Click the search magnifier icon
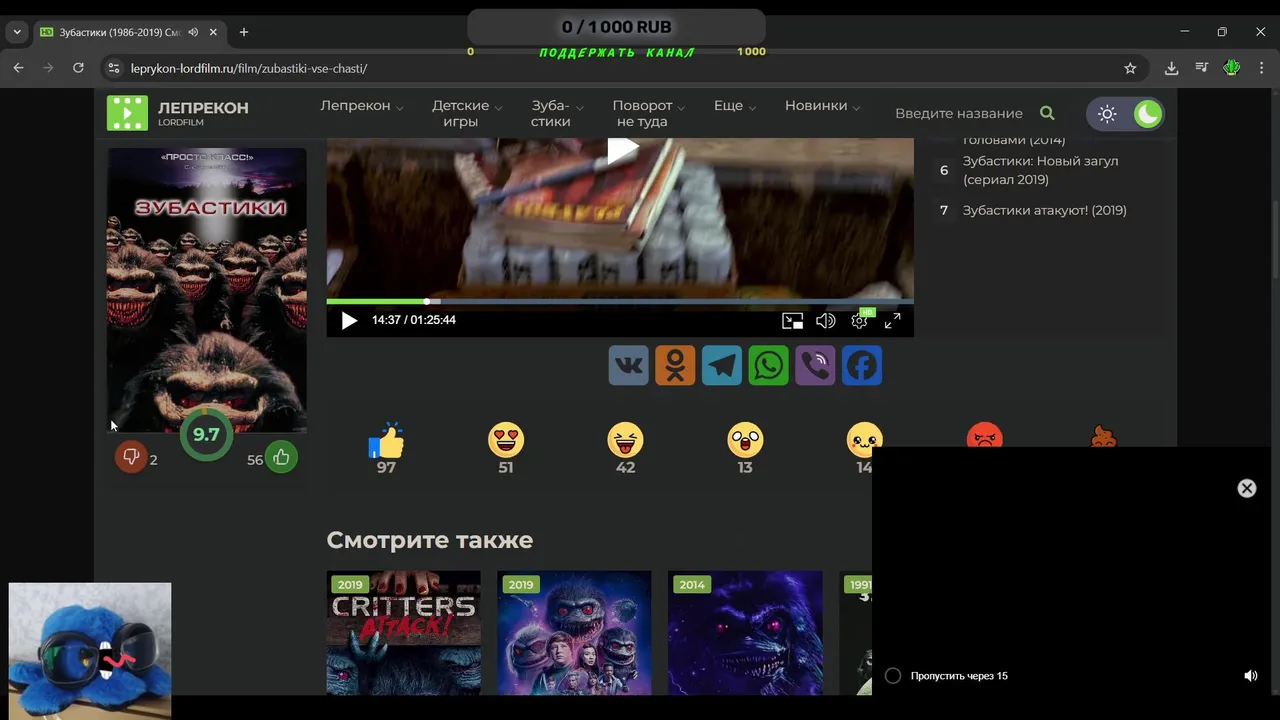The image size is (1280, 720). tap(1047, 113)
